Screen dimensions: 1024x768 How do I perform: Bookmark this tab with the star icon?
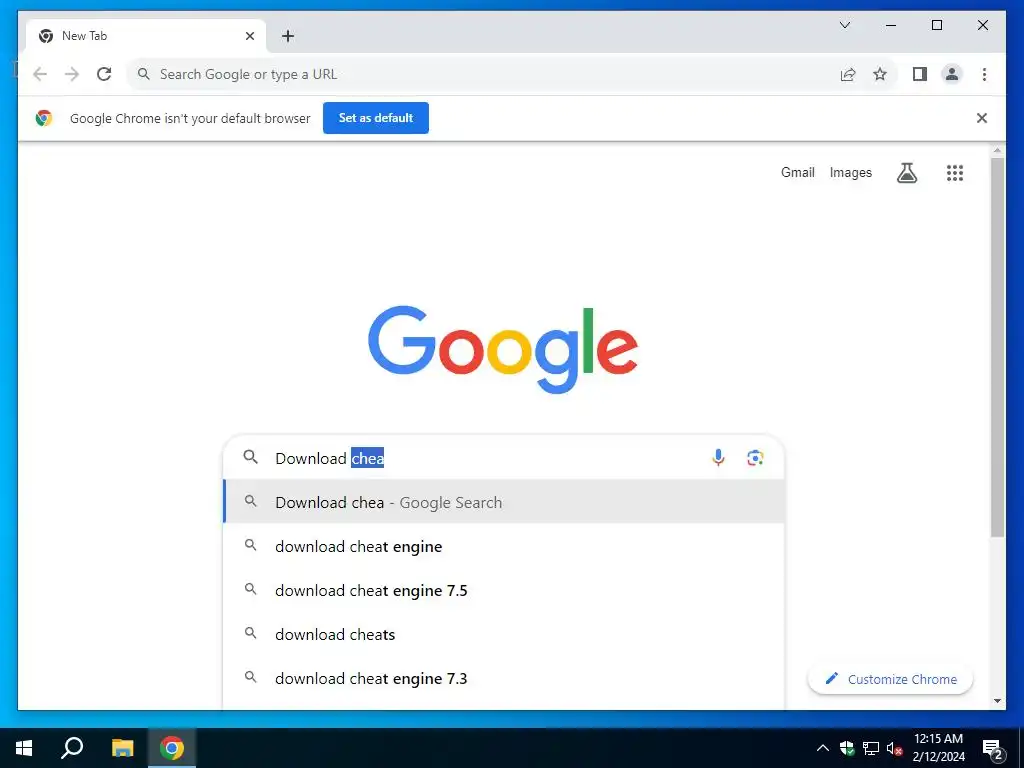(x=880, y=74)
